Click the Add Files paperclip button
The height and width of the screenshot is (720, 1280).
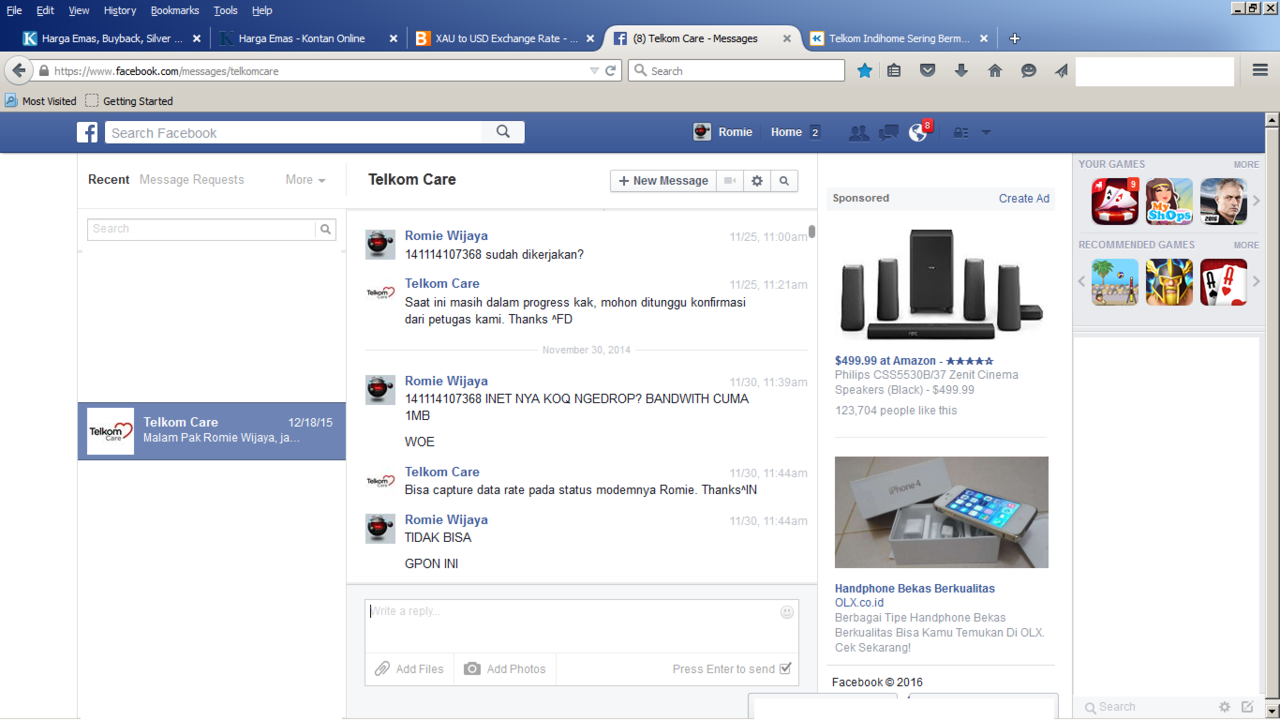(410, 669)
